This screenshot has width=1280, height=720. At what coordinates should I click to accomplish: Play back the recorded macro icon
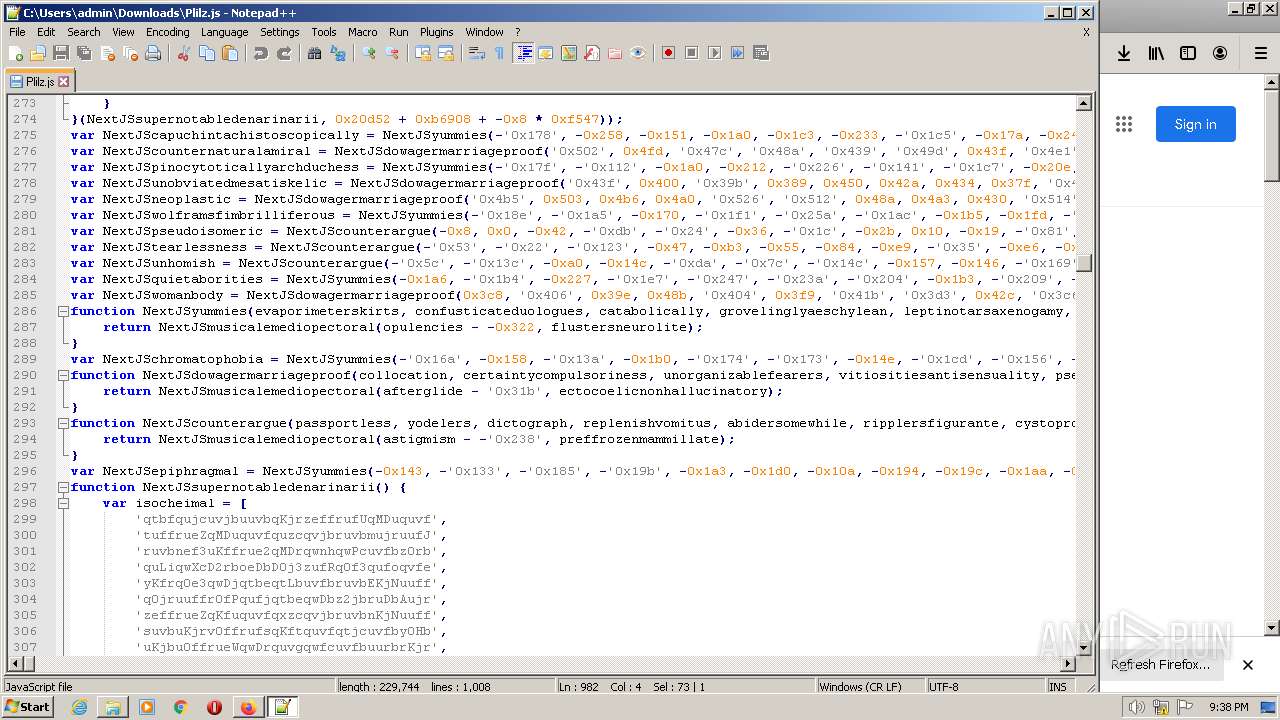(x=714, y=53)
